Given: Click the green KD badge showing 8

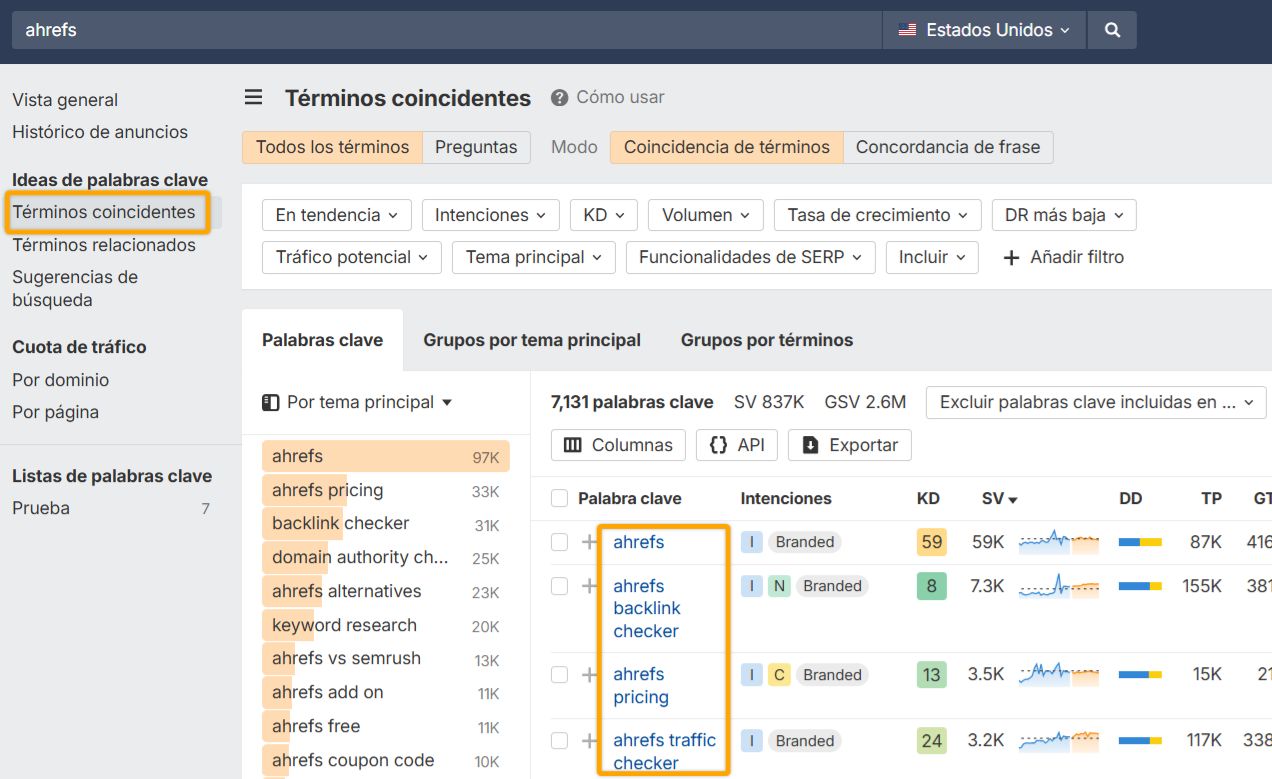Looking at the screenshot, I should click(930, 586).
